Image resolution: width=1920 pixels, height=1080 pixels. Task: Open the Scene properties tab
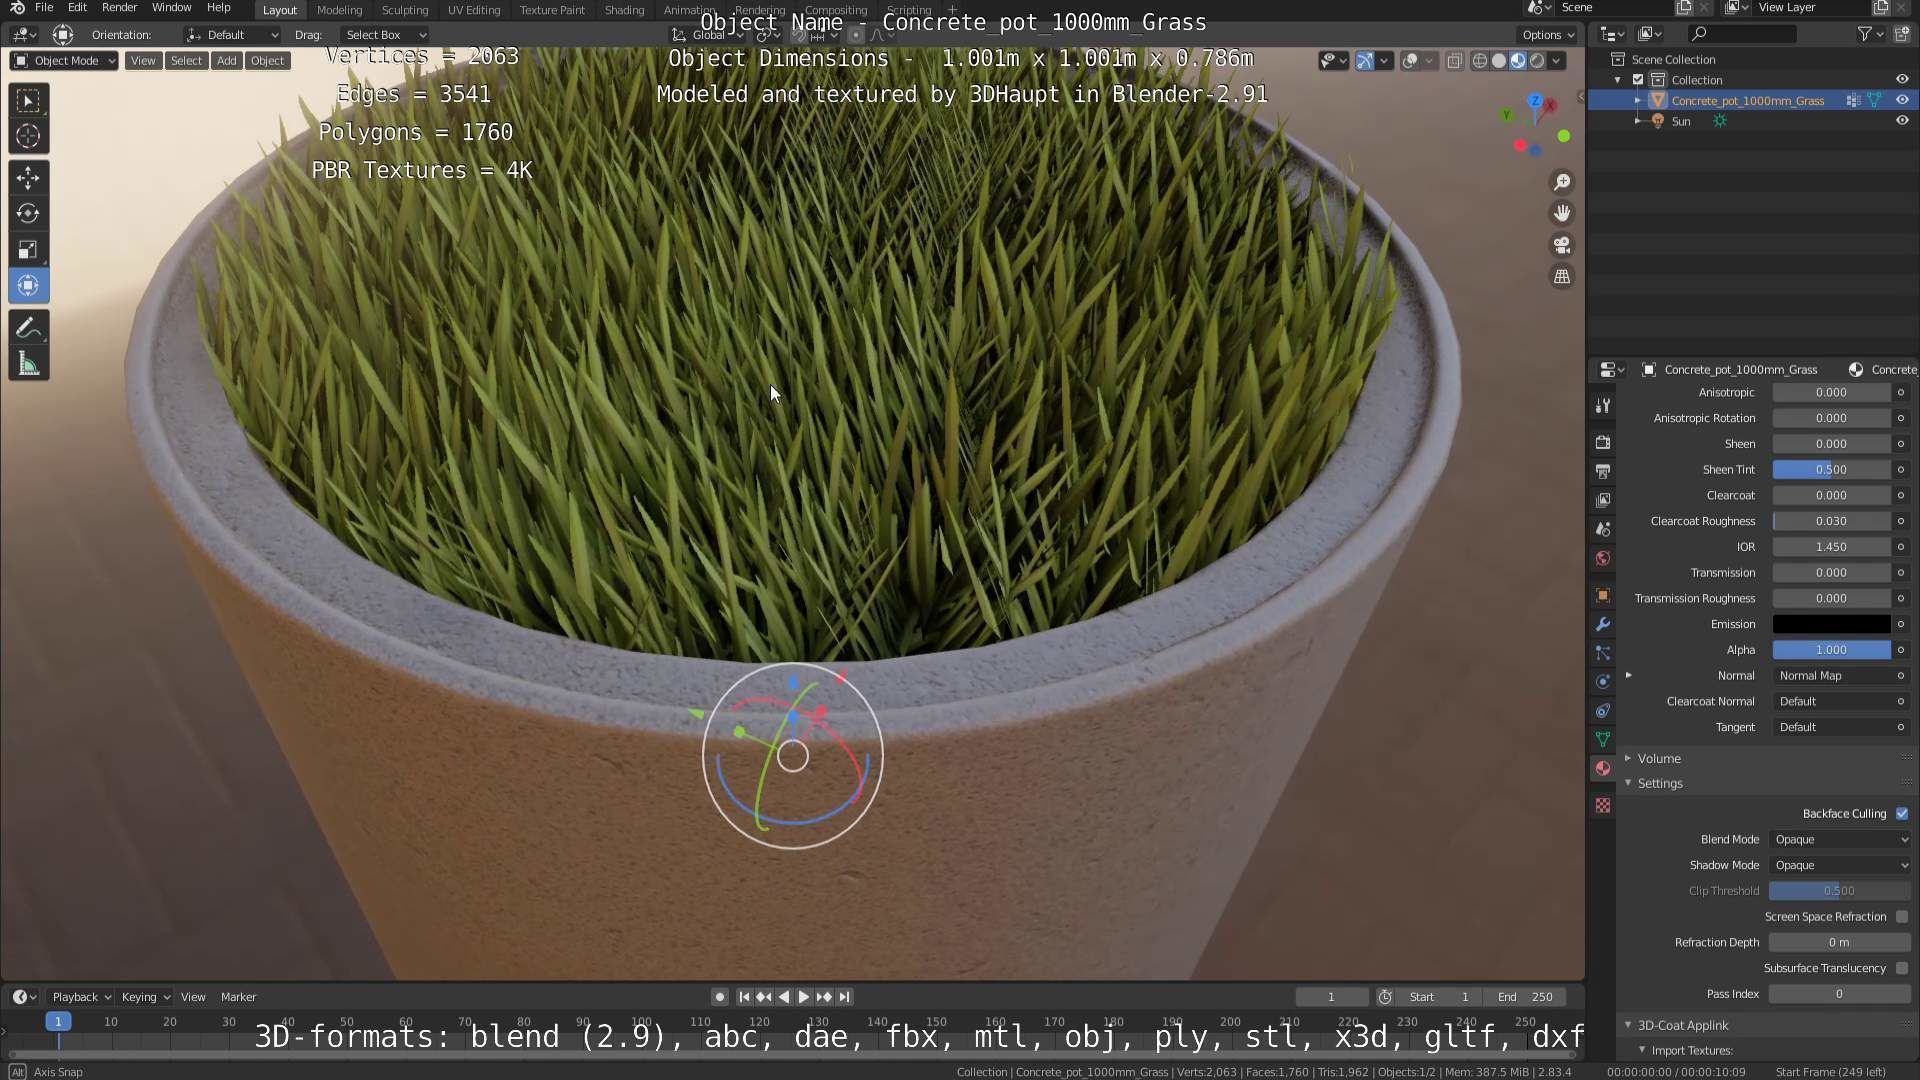coord(1603,529)
